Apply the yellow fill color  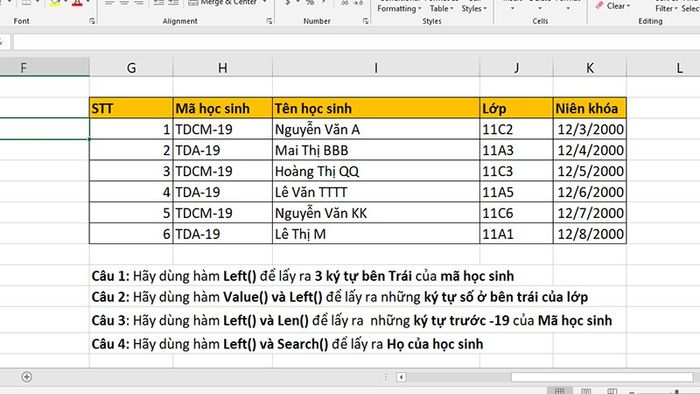click(55, 3)
